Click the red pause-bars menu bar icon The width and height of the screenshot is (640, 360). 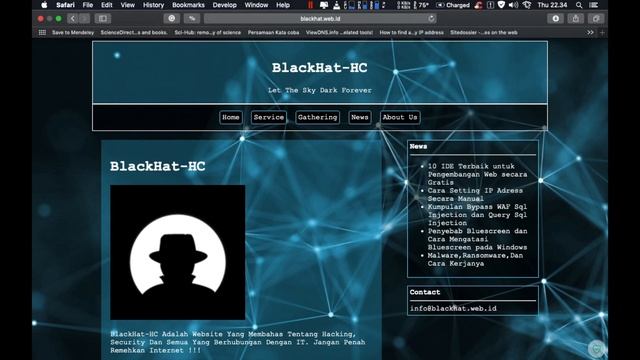(311, 5)
